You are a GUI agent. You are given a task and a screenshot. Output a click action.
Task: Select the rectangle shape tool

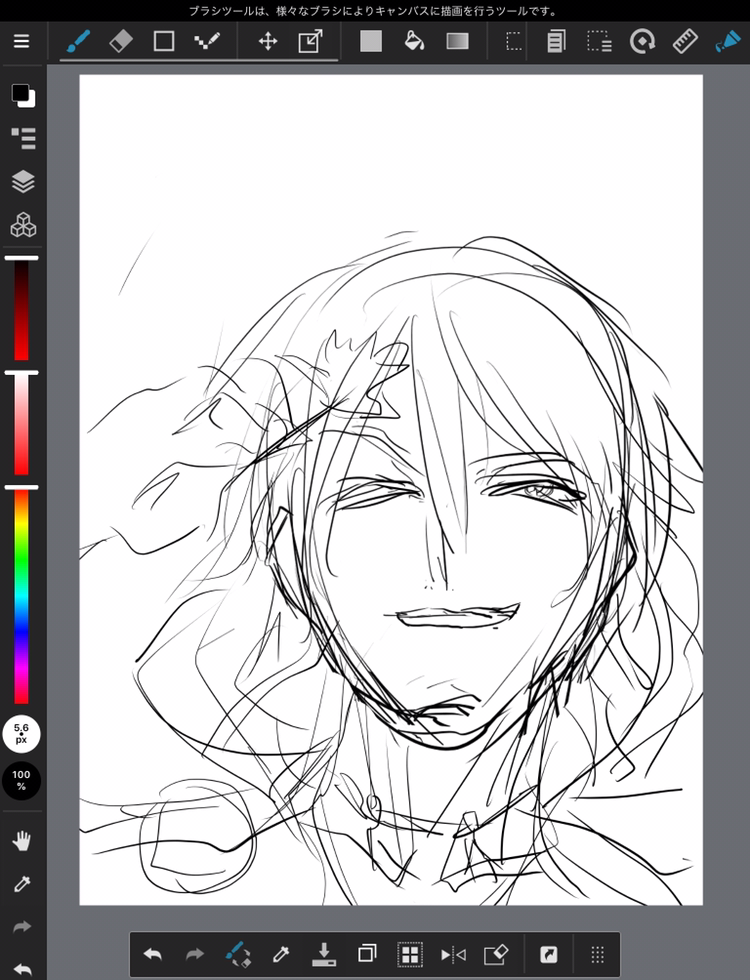click(164, 41)
